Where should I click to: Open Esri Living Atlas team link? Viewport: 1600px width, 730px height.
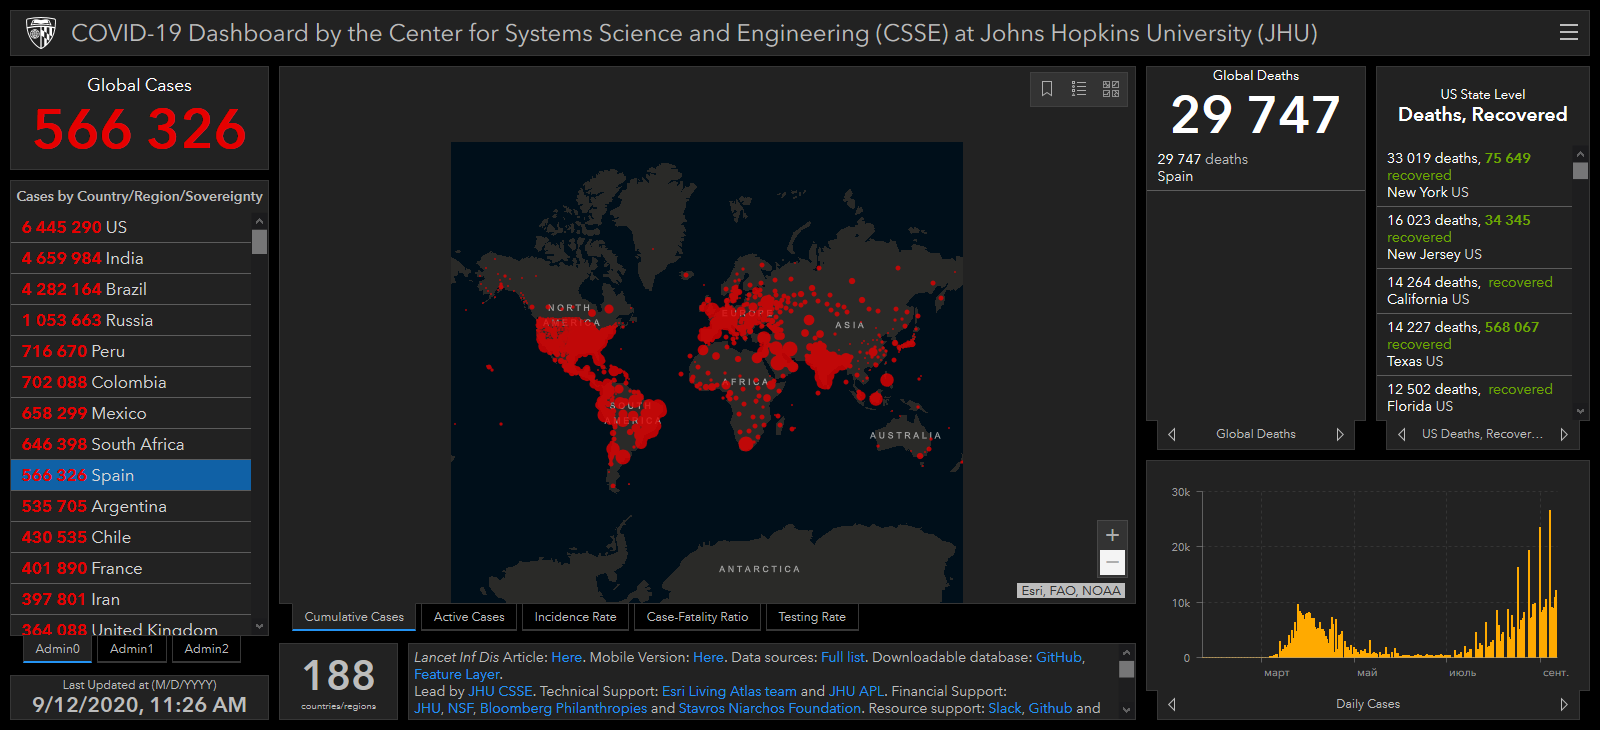coord(729,691)
